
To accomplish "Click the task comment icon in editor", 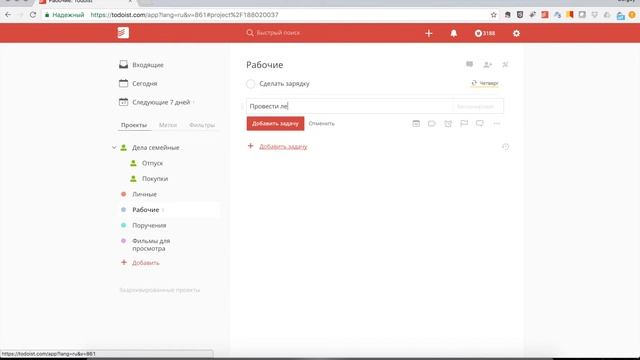I will (480, 123).
